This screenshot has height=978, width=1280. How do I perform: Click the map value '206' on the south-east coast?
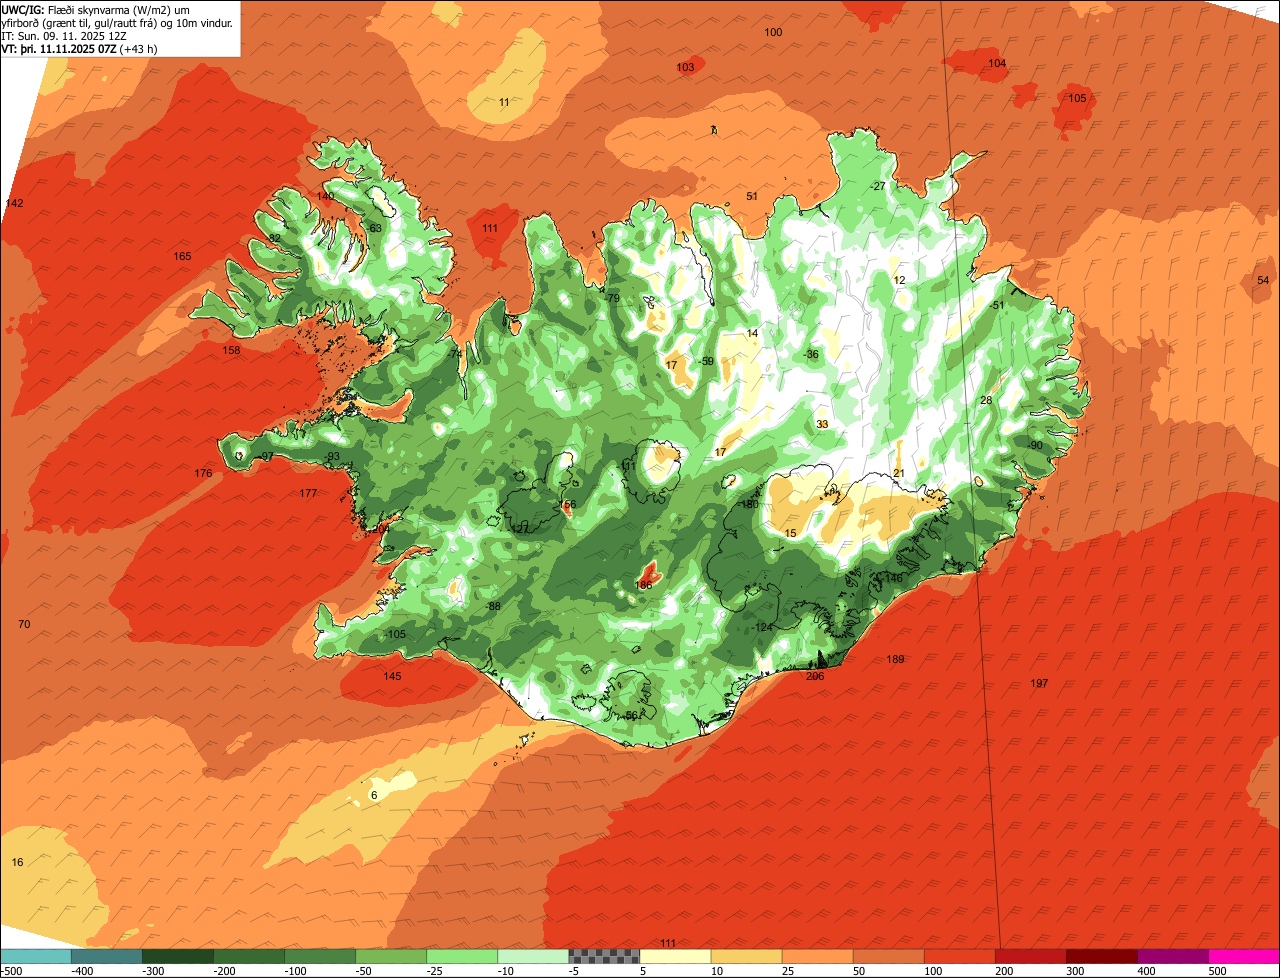click(815, 676)
